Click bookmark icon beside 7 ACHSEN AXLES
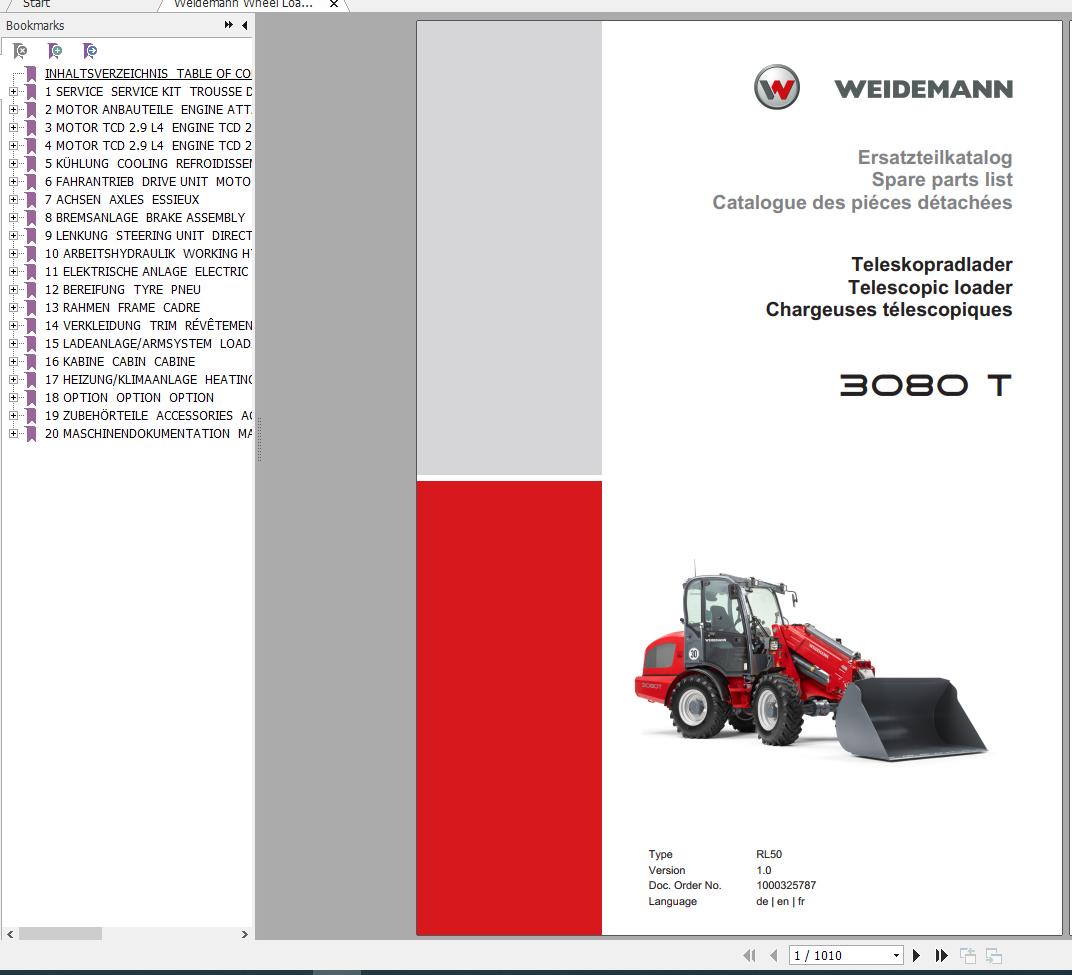Screen dimensions: 1072x975 (31, 200)
